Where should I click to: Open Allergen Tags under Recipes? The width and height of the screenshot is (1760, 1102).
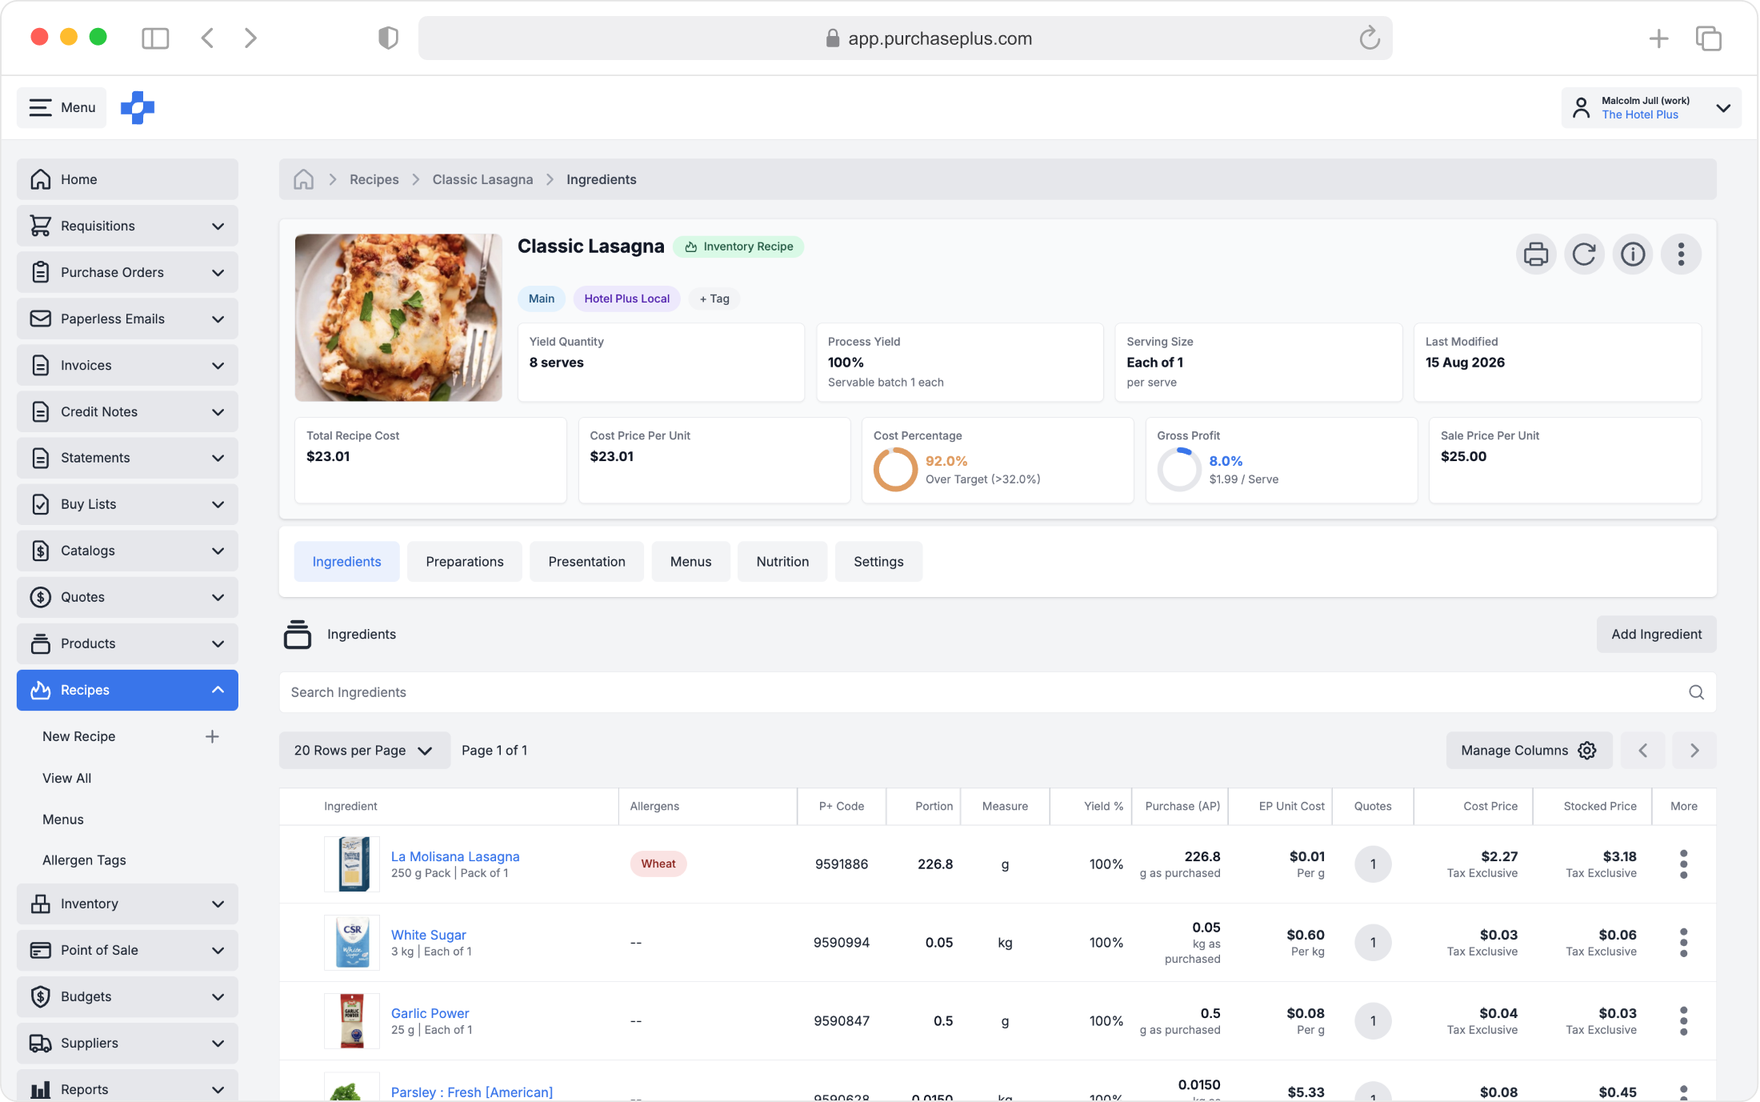(84, 860)
